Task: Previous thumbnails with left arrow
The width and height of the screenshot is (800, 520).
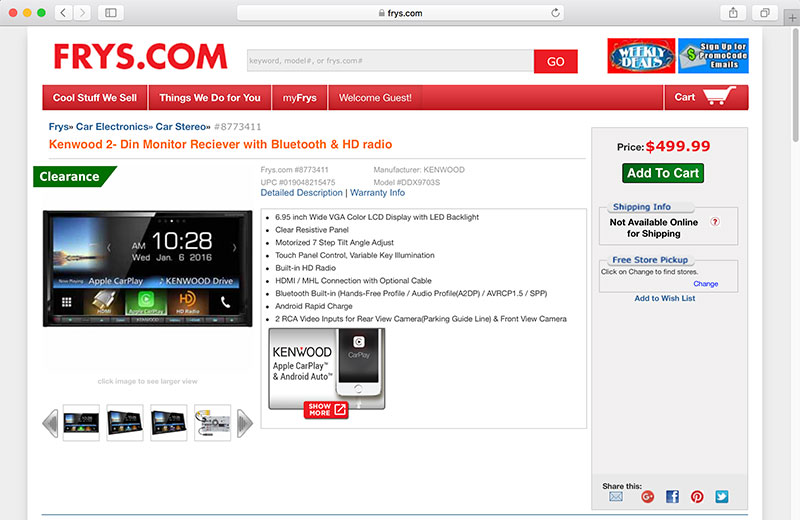Action: tap(50, 423)
